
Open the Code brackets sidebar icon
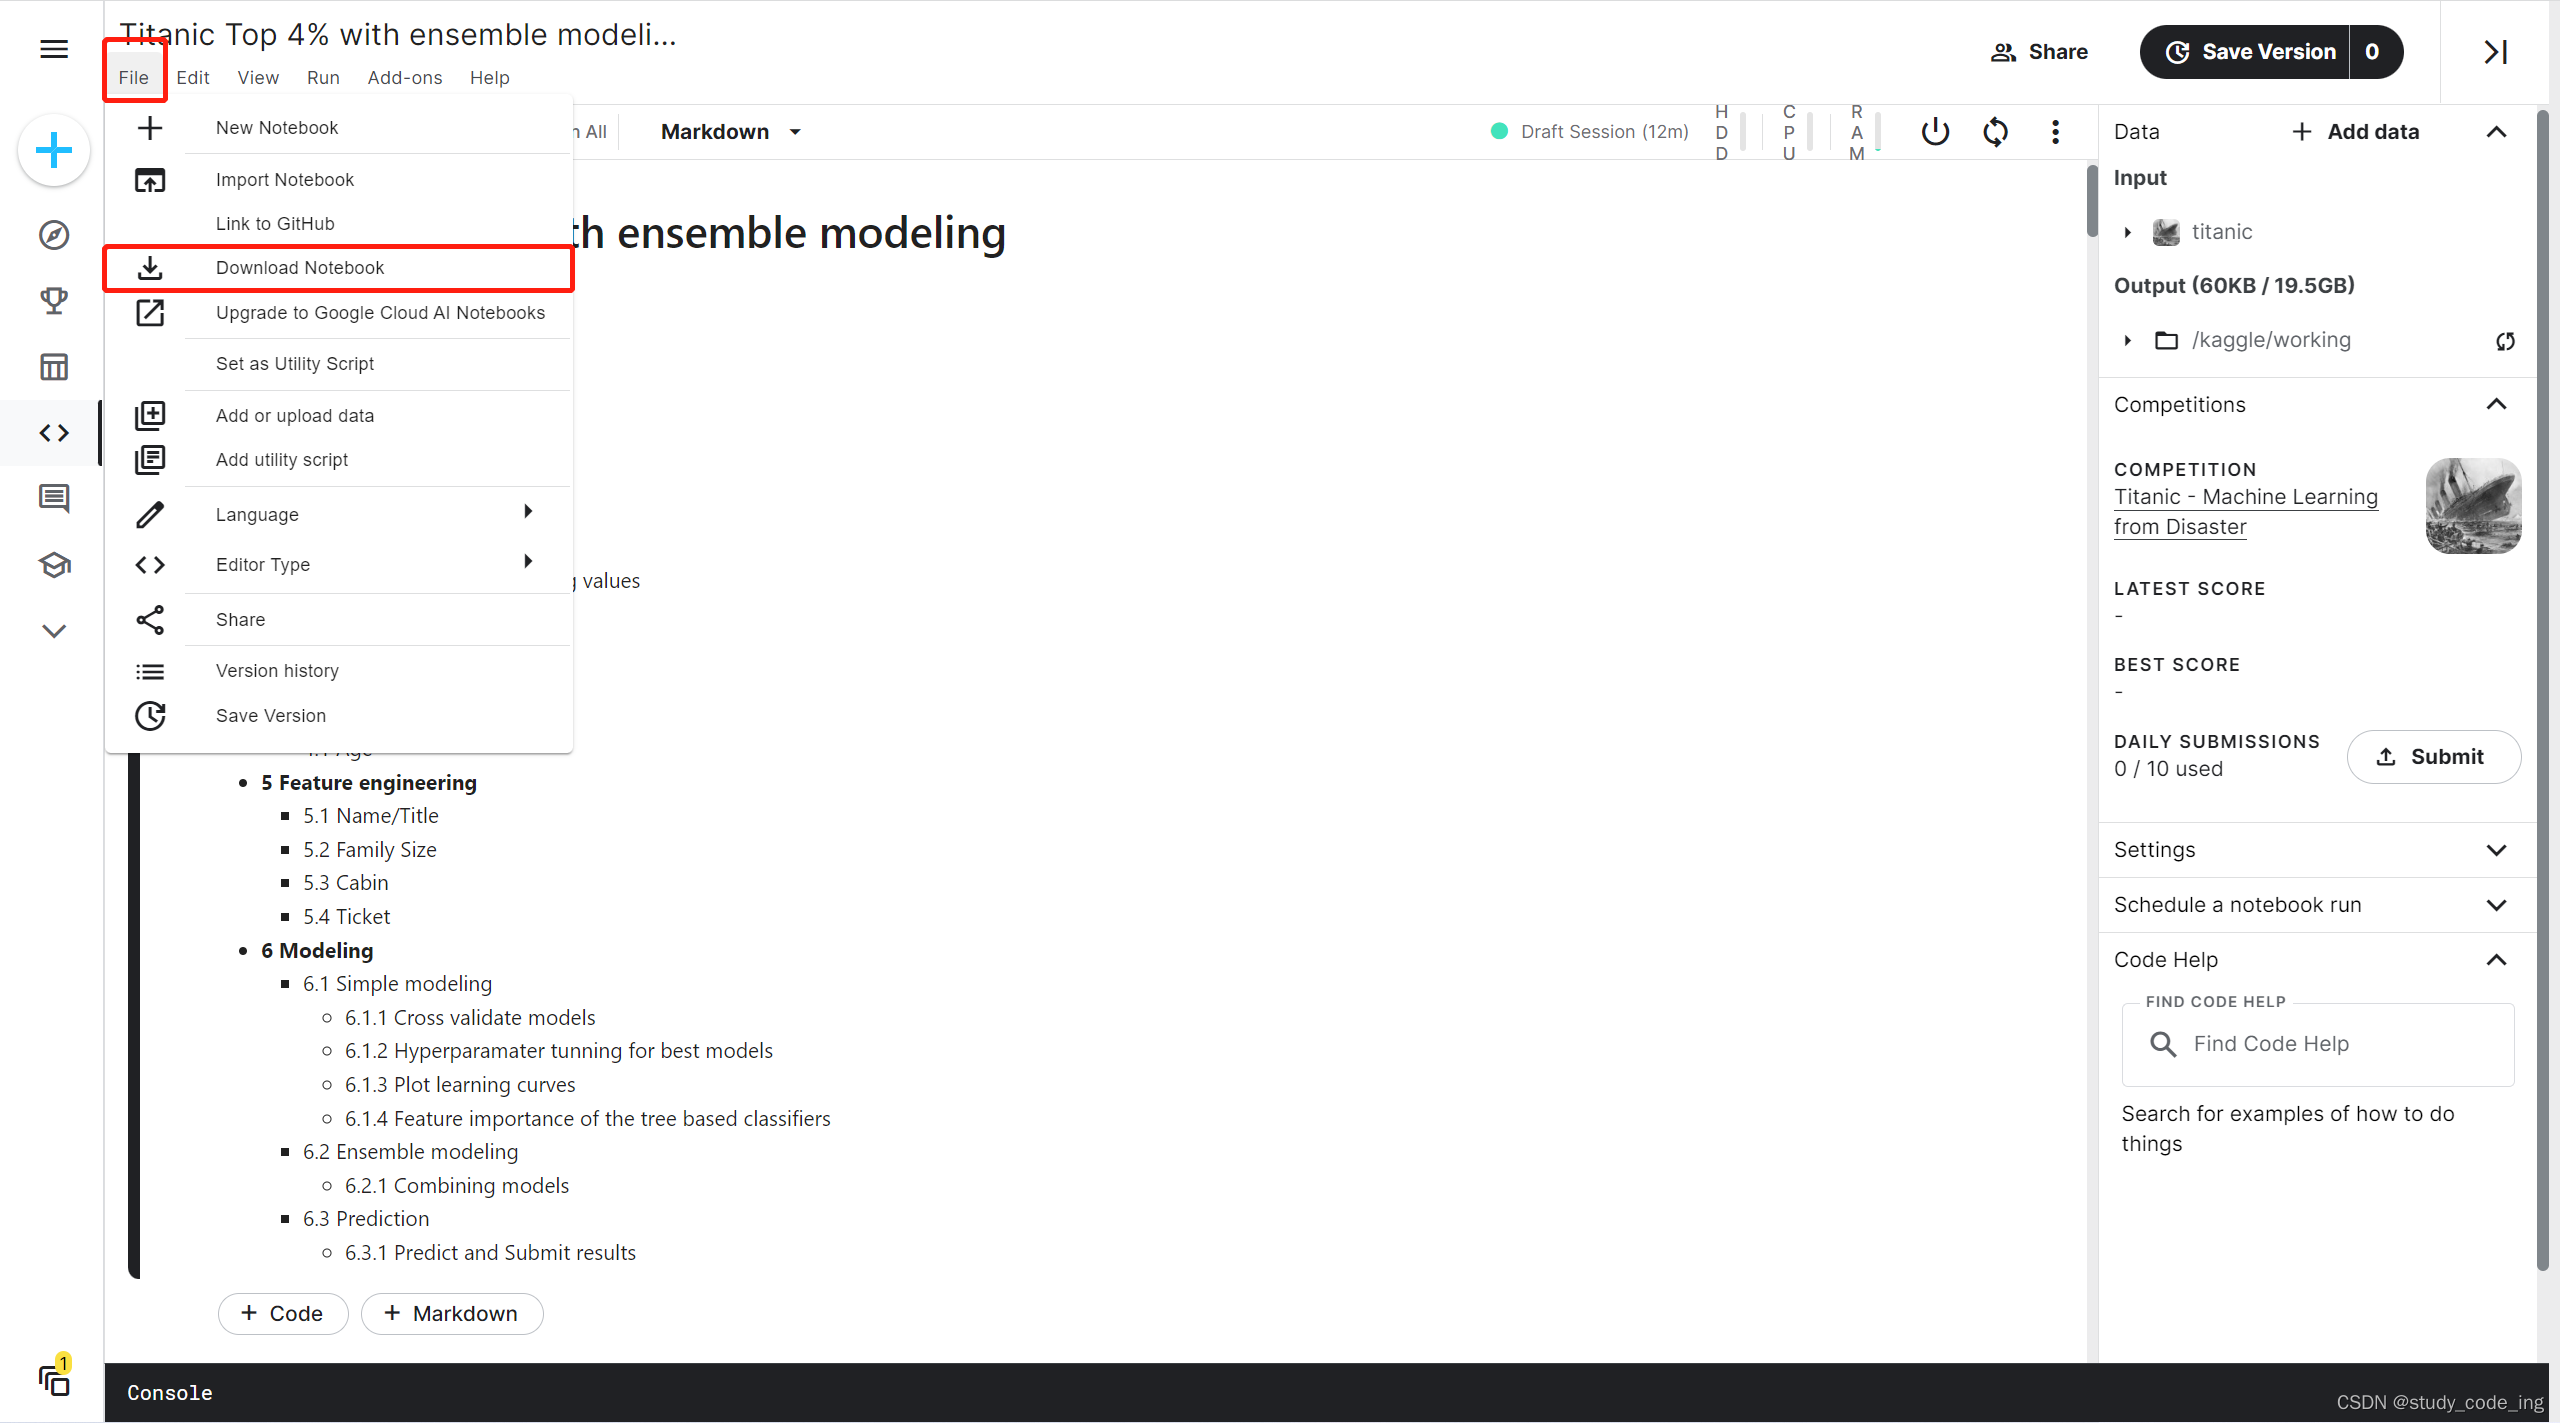(x=54, y=433)
